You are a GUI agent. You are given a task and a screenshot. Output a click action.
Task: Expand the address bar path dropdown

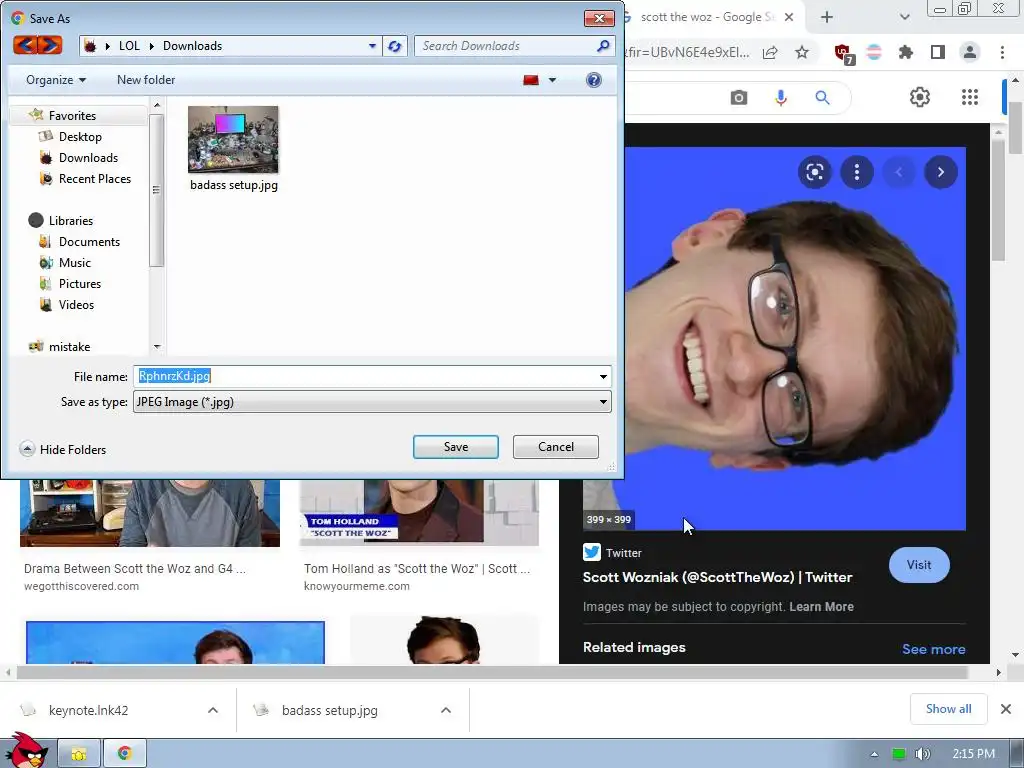coord(372,46)
